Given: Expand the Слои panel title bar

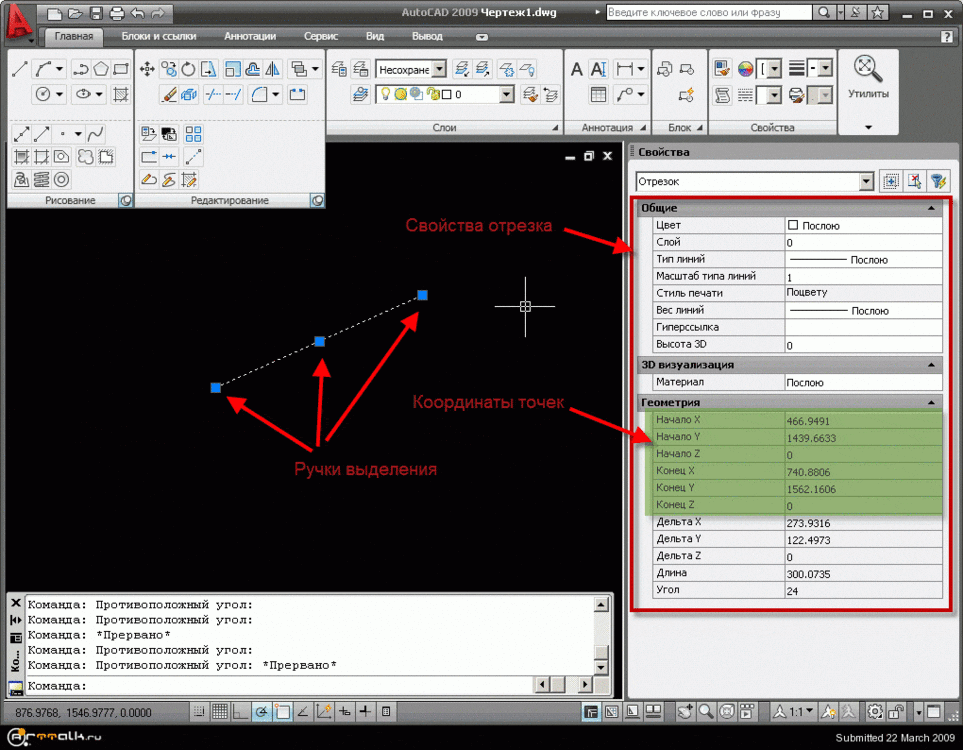Looking at the screenshot, I should pos(444,128).
